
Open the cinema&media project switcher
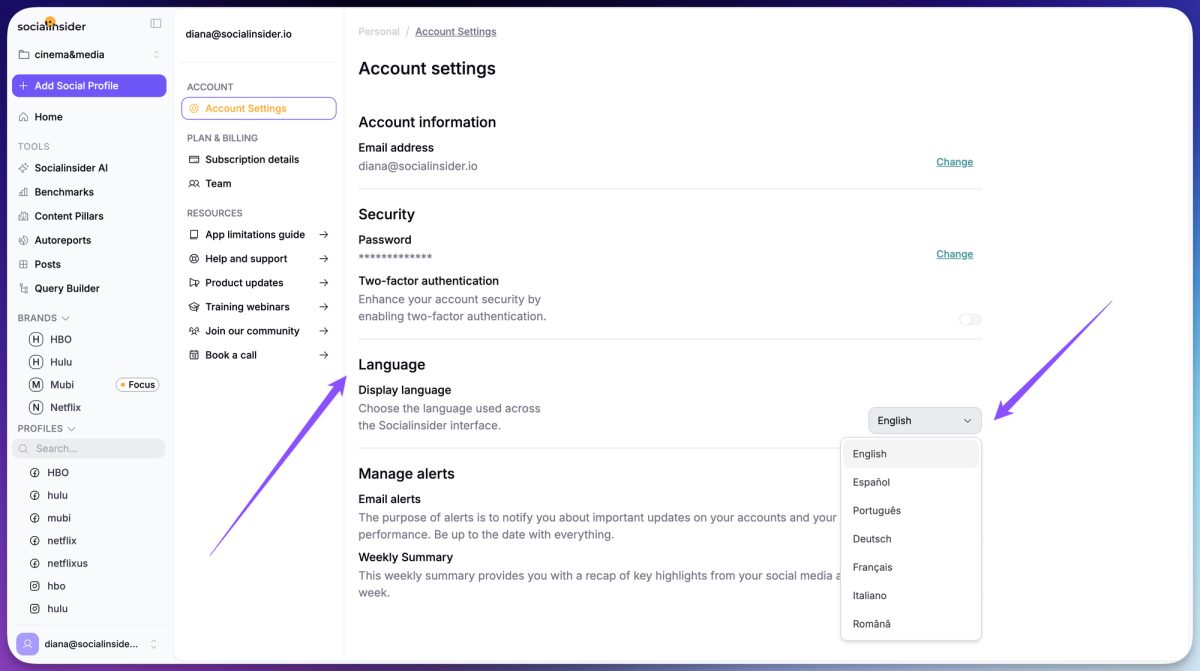pos(89,55)
